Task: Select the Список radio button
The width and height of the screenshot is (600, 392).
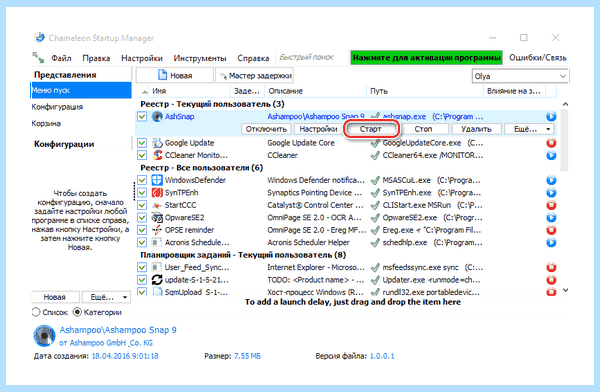Action: 36,312
